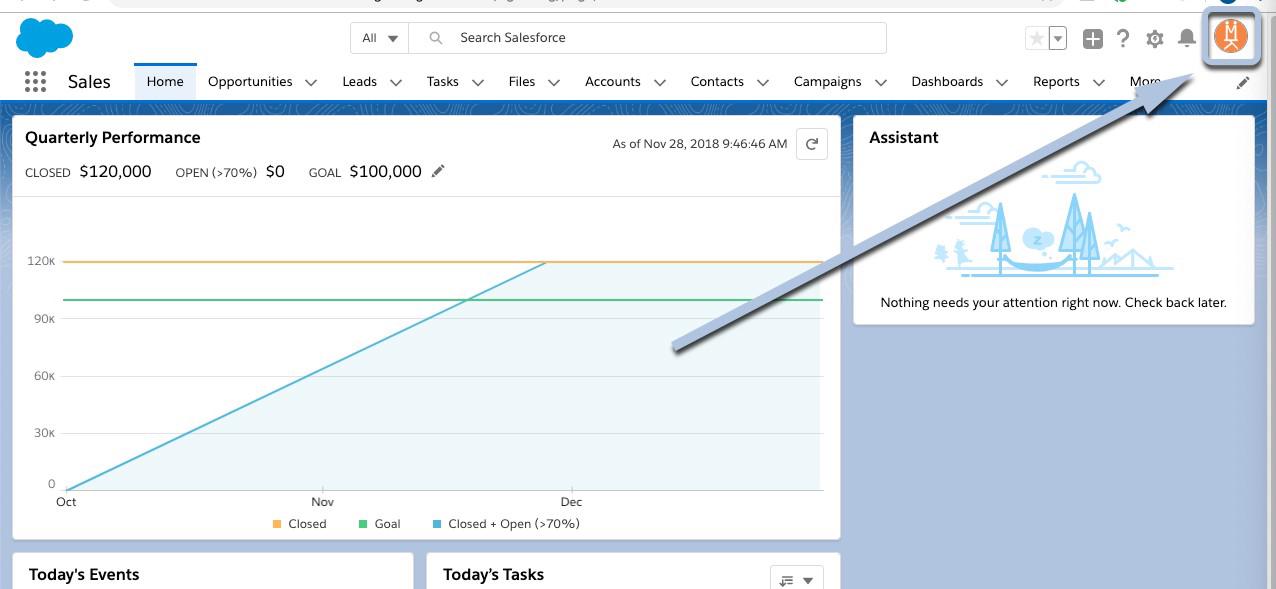Open the Notifications bell
This screenshot has width=1276, height=589.
[1187, 39]
